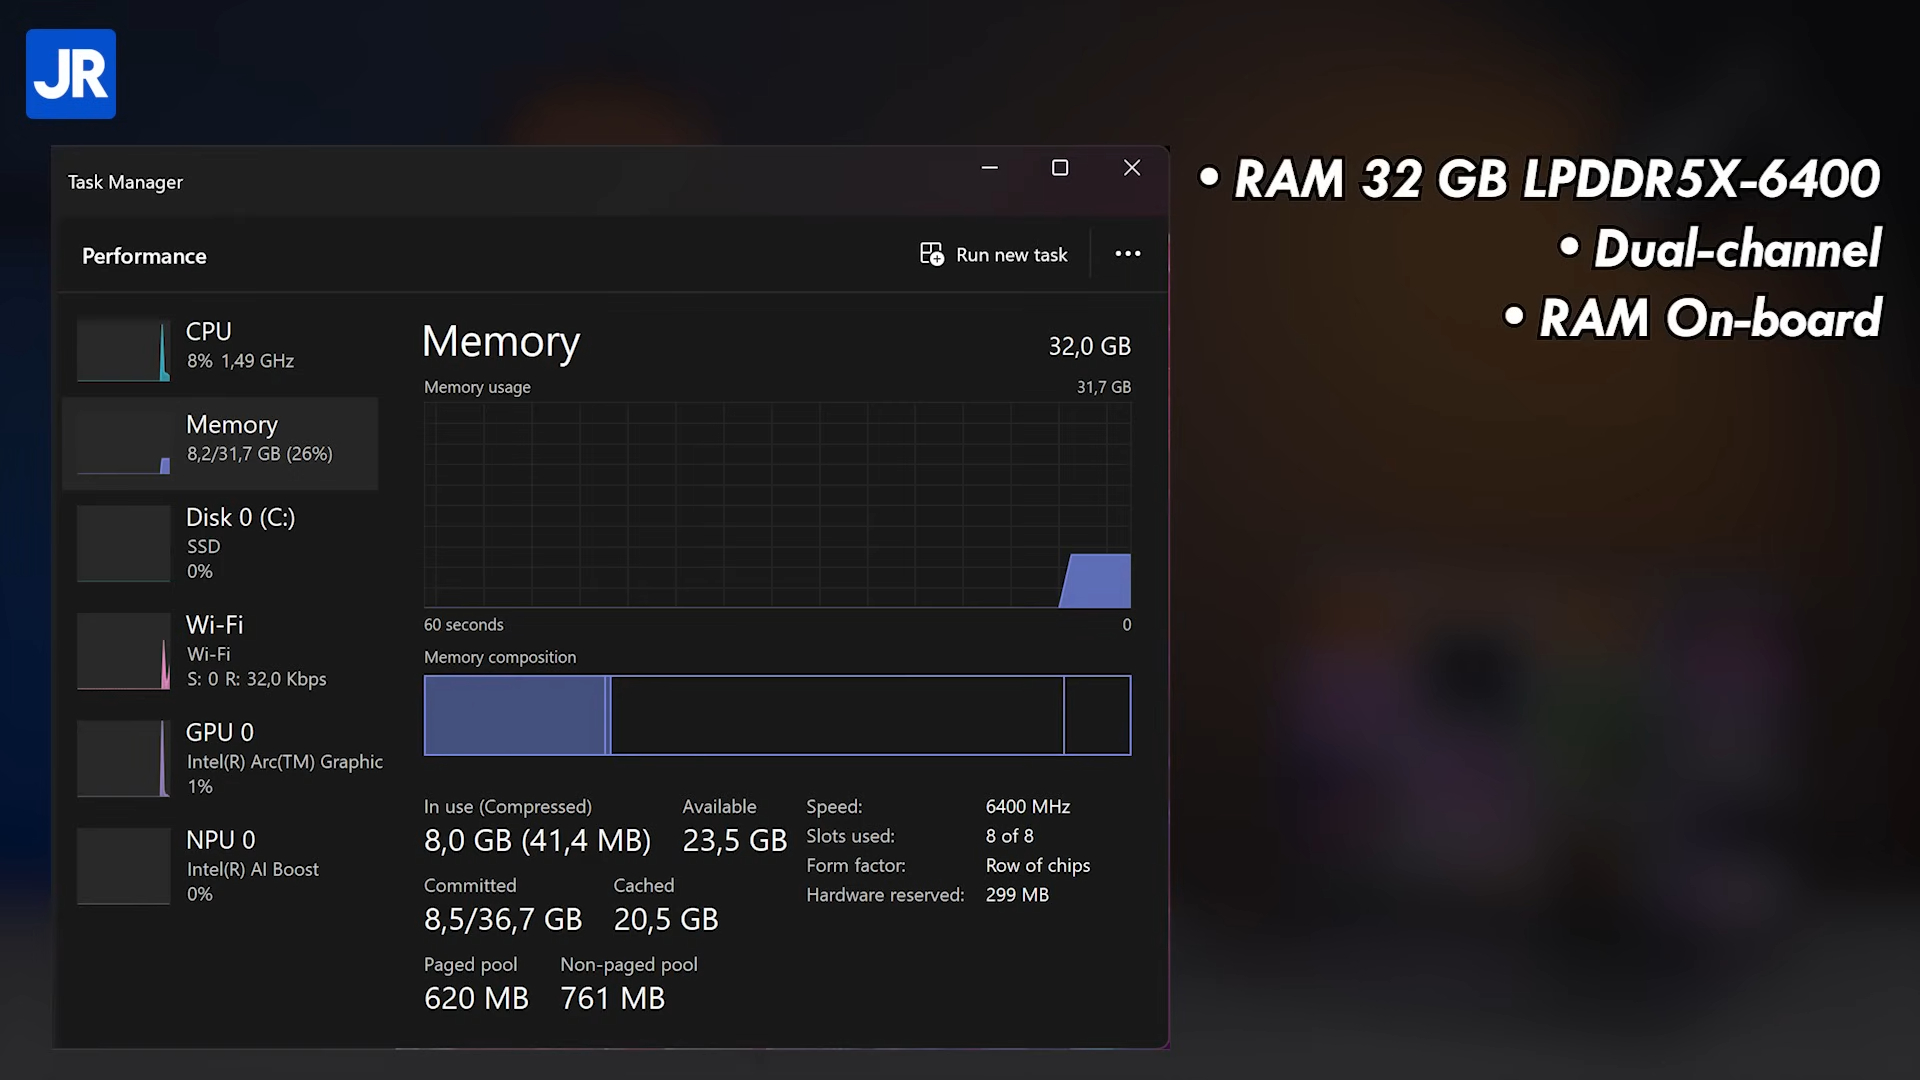Click the in-use segment of memory composition bar
1920x1080 pixels.
click(x=514, y=715)
